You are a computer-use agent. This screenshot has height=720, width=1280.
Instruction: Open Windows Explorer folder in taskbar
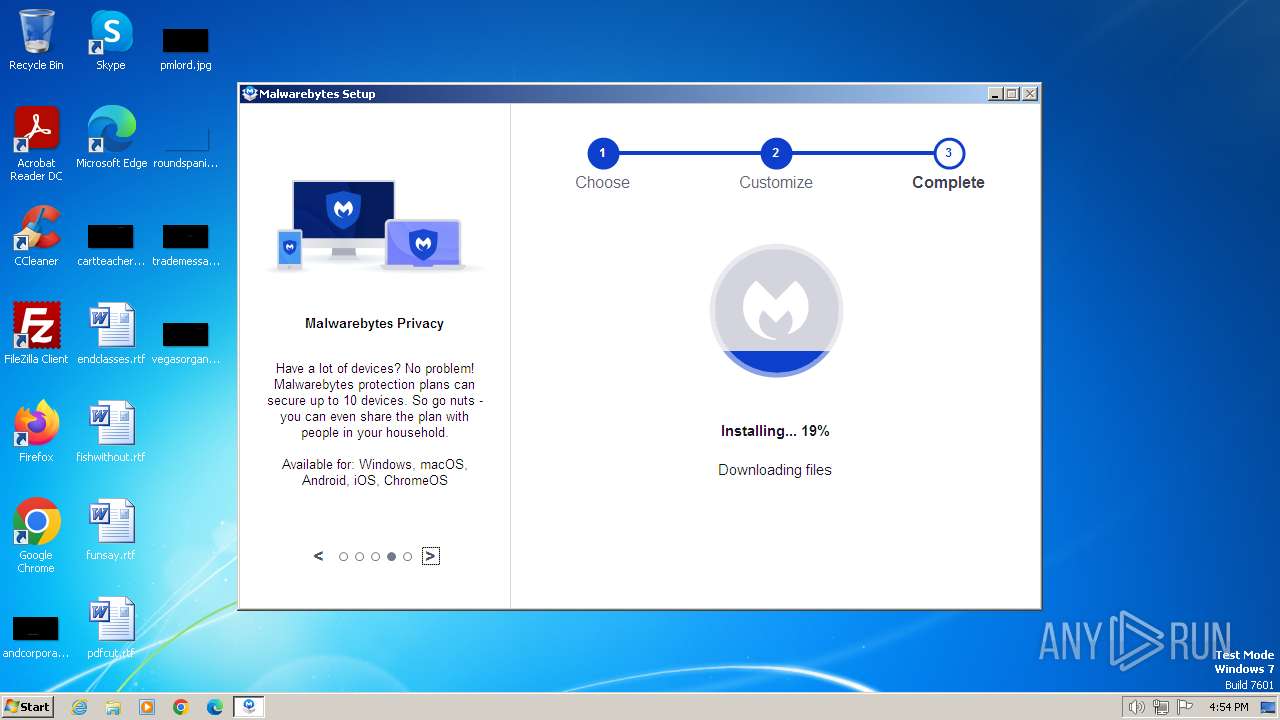coord(113,707)
